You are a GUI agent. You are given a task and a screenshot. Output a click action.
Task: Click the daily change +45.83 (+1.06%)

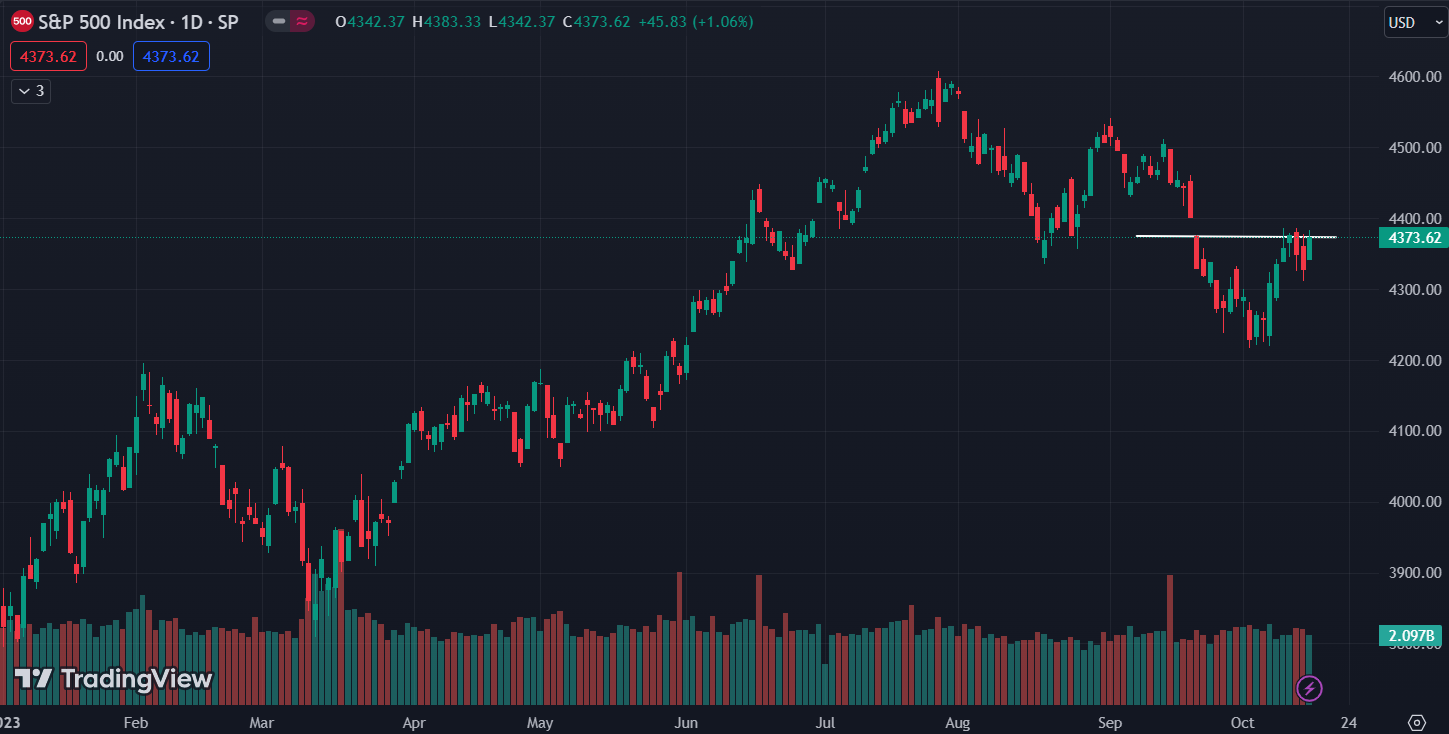click(694, 22)
